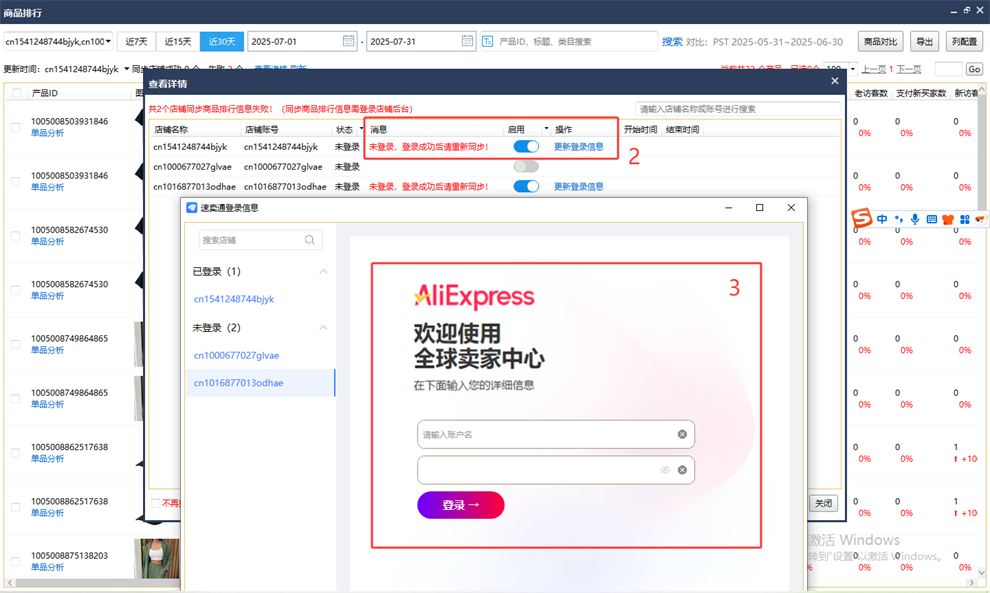The image size is (990, 593).
Task: Click the 1005008875138203 product thumbnail
Action: pos(157,558)
